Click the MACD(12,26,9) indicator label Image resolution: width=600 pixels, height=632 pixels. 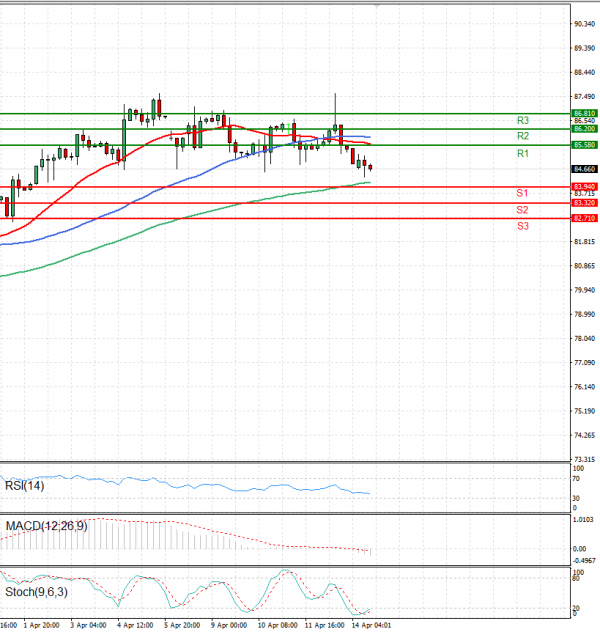46,526
